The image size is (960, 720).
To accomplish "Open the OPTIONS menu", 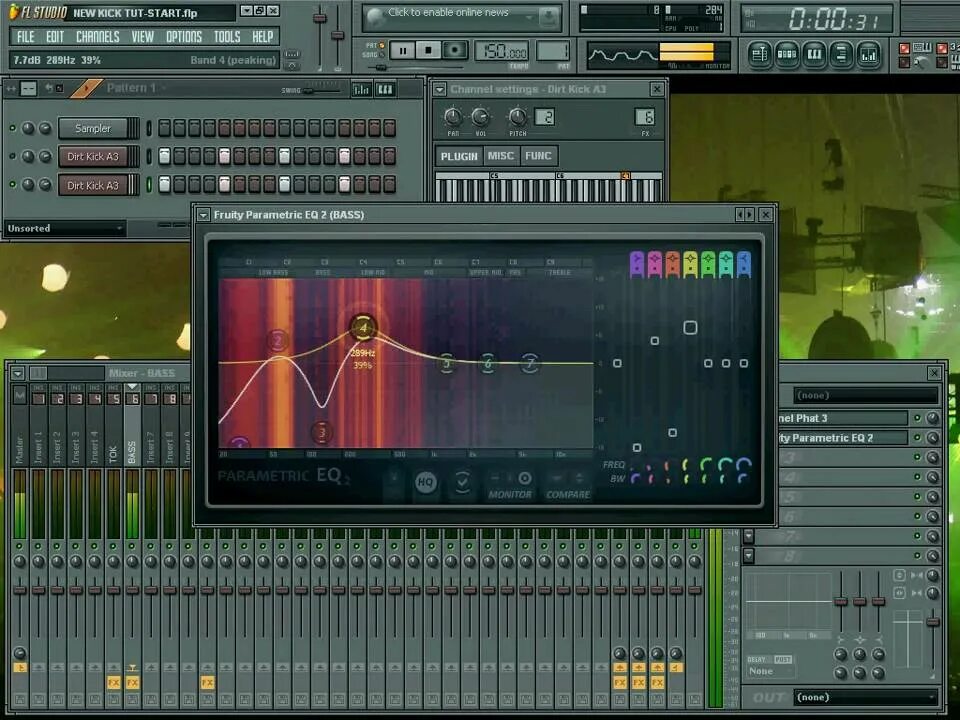I will [184, 37].
